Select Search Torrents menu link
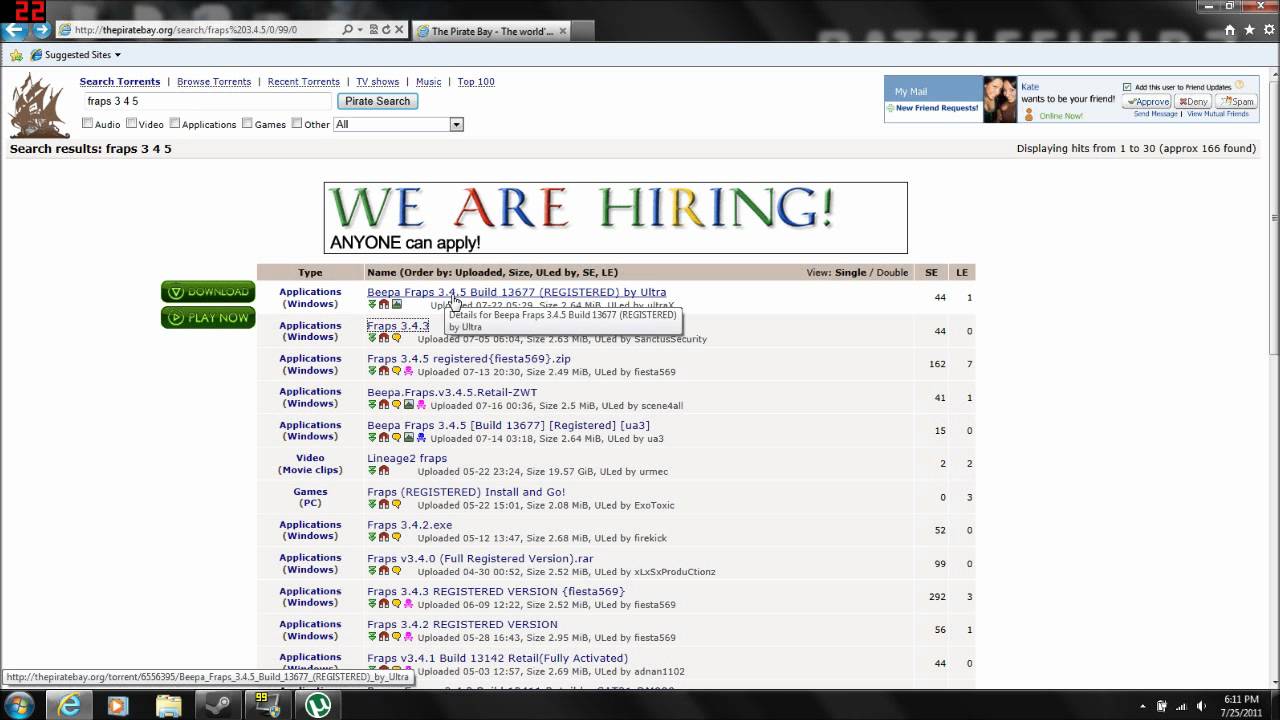 120,82
